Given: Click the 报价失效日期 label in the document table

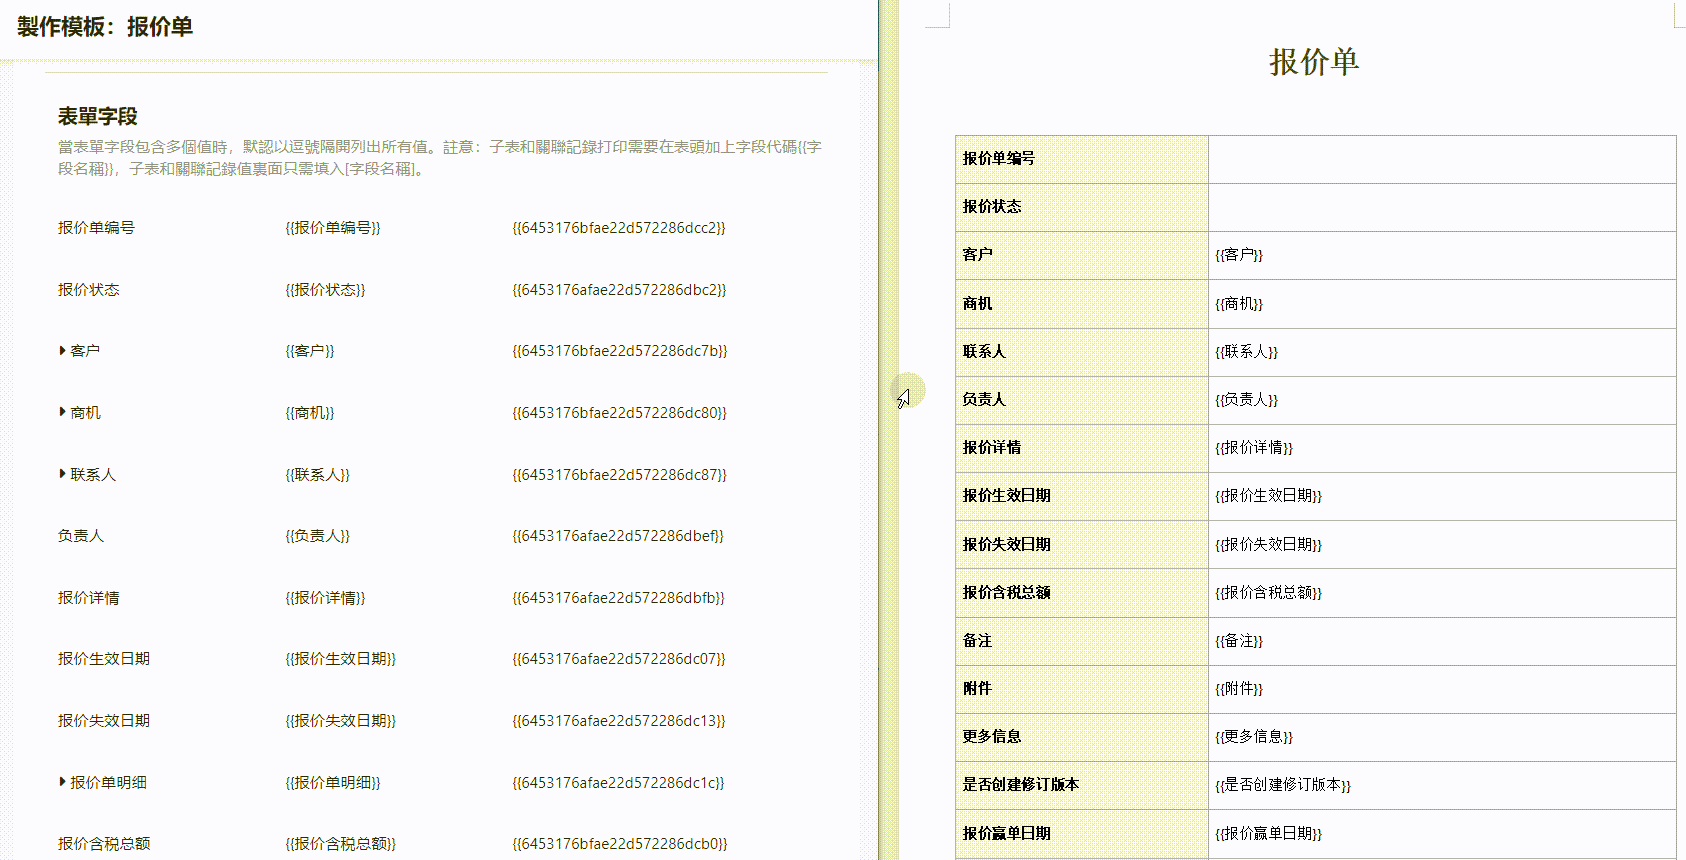Looking at the screenshot, I should click(x=1006, y=545).
